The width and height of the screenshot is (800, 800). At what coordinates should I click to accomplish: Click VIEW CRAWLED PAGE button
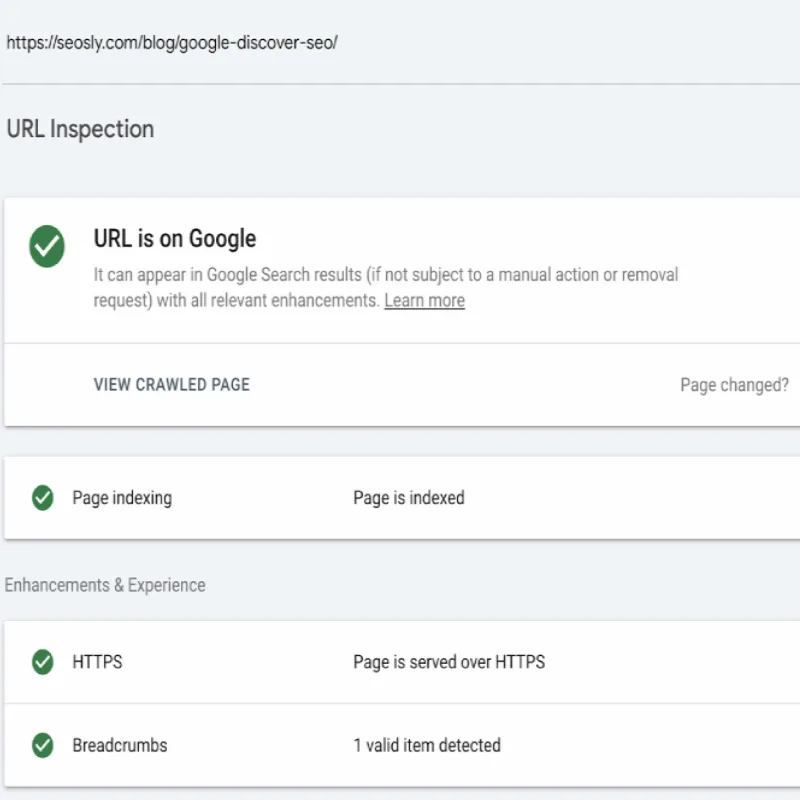pos(171,385)
